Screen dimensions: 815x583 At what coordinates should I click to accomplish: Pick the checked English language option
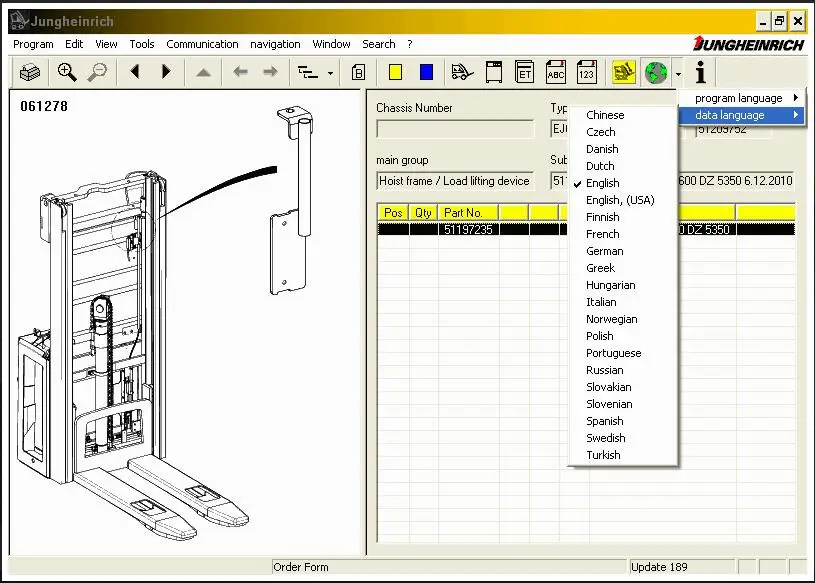point(602,183)
